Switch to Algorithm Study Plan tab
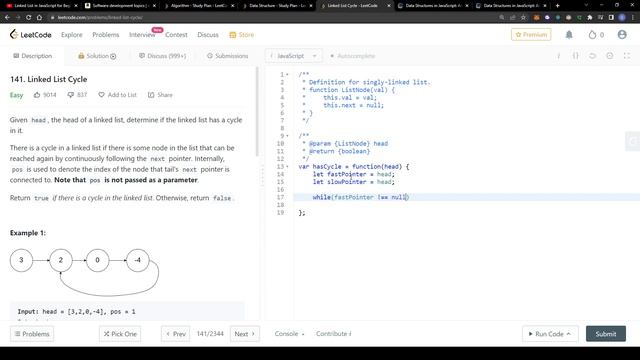 (198, 6)
